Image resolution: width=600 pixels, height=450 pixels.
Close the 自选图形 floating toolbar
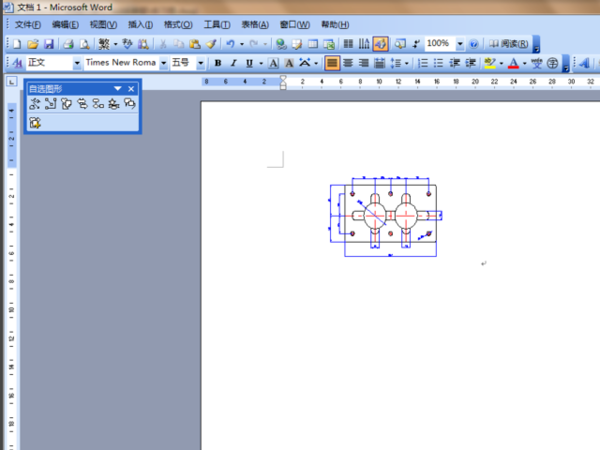(131, 88)
